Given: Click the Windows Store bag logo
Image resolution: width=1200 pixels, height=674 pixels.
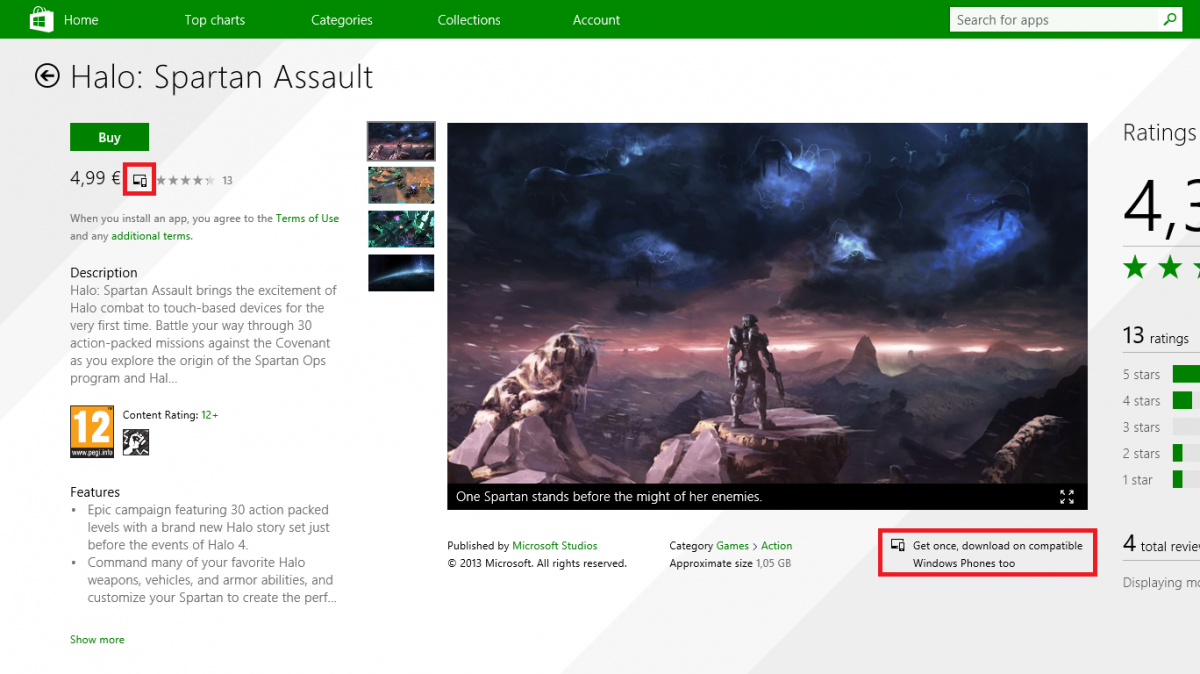Looking at the screenshot, I should tap(42, 19).
